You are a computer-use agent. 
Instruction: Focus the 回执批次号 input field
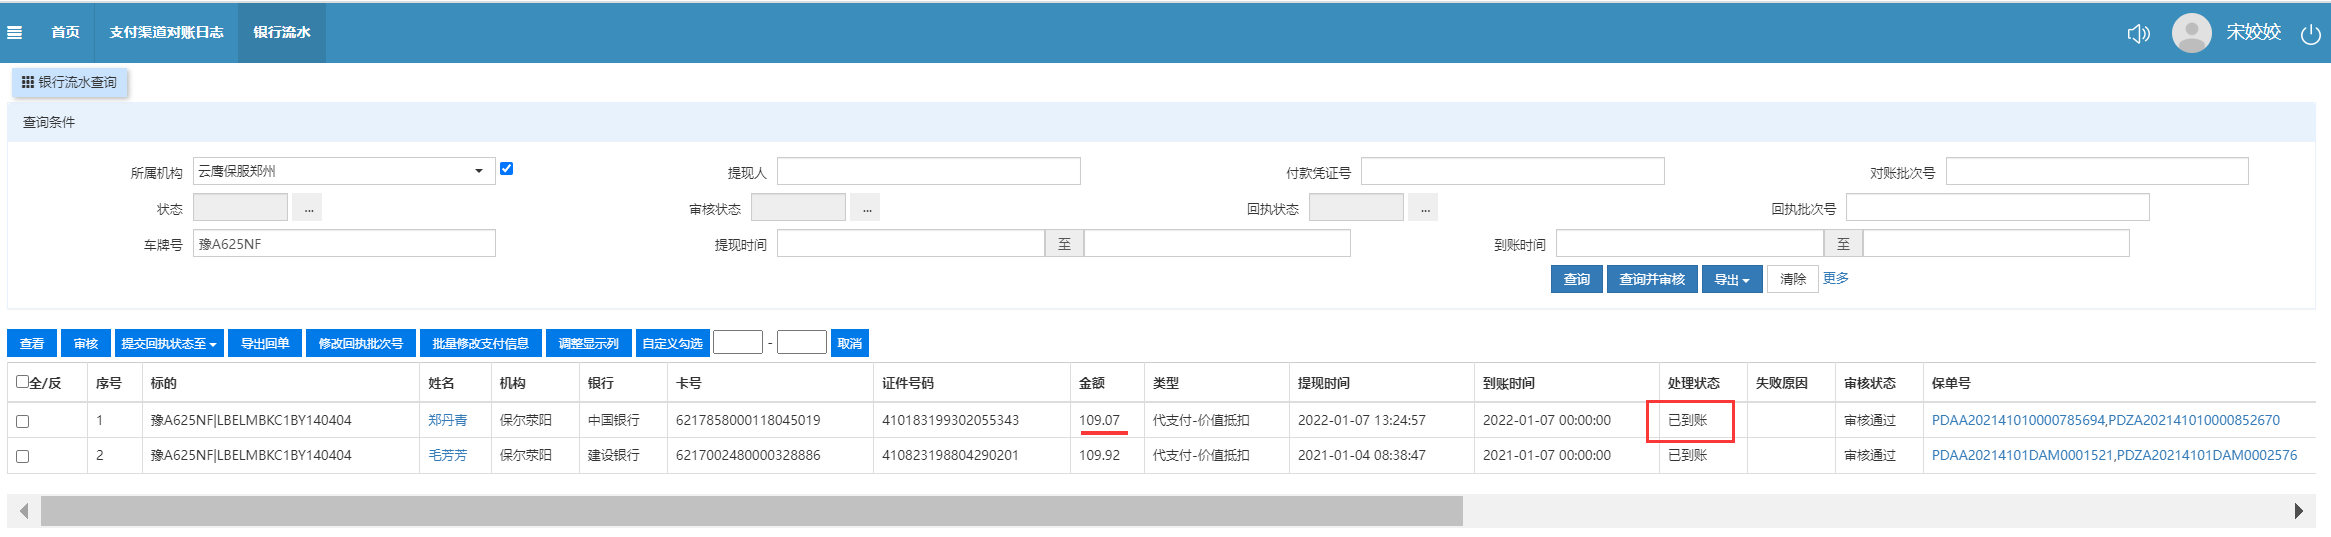point(1998,208)
